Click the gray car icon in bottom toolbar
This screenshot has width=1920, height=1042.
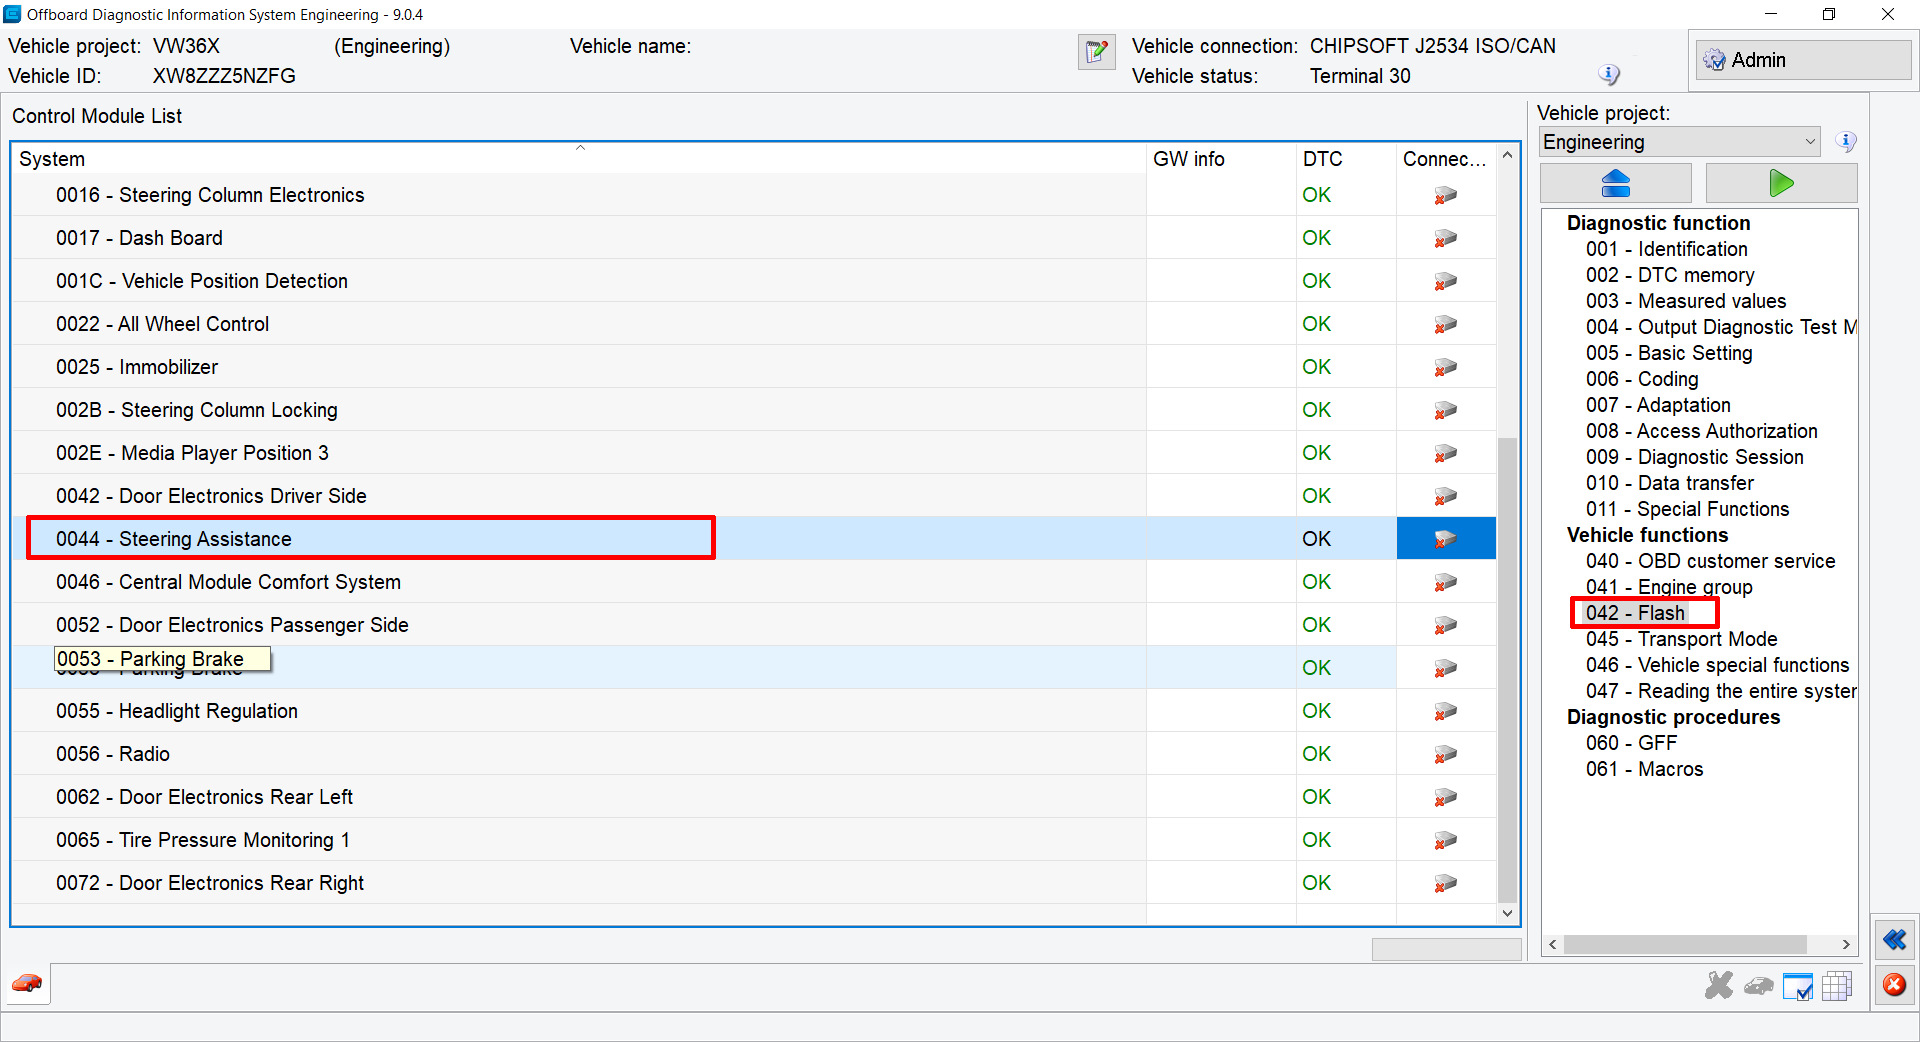click(1758, 987)
